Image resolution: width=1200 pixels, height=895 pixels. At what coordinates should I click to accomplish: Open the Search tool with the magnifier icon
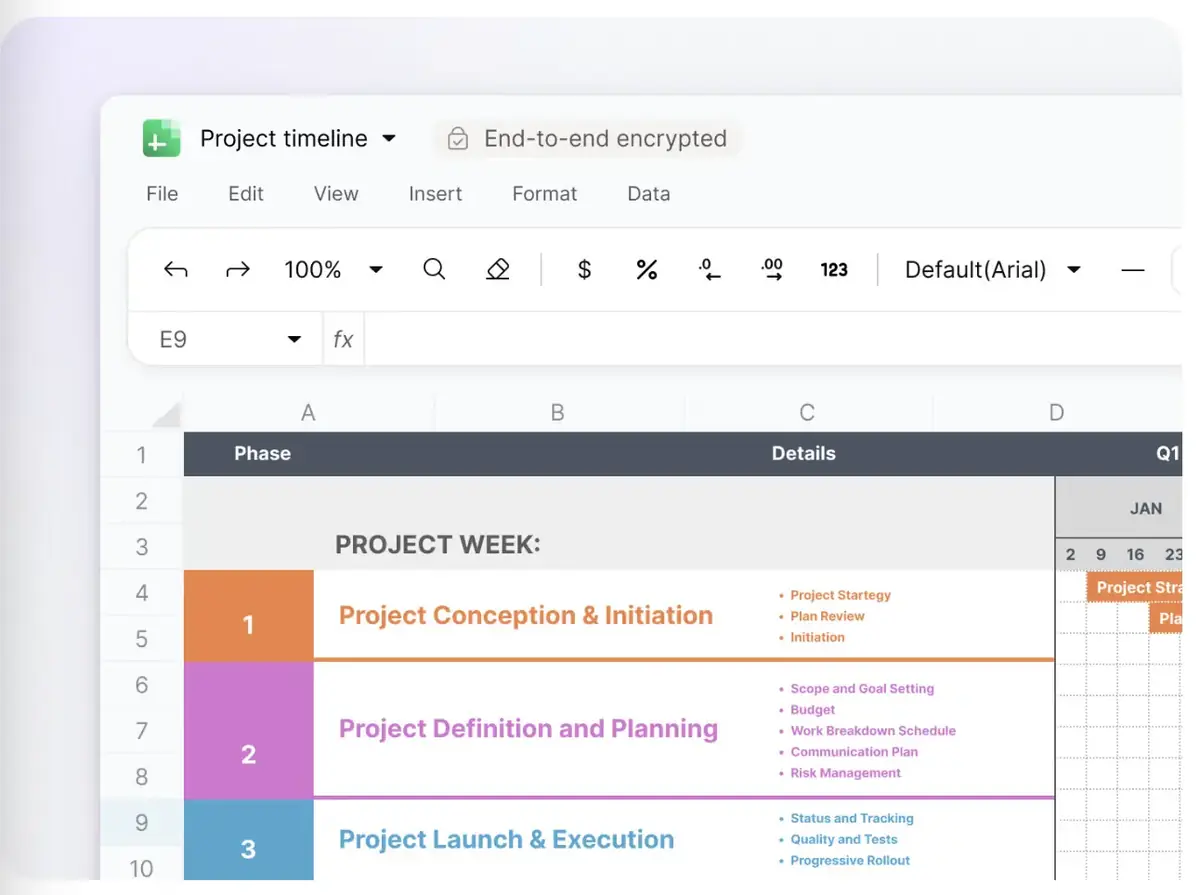pyautogui.click(x=434, y=269)
